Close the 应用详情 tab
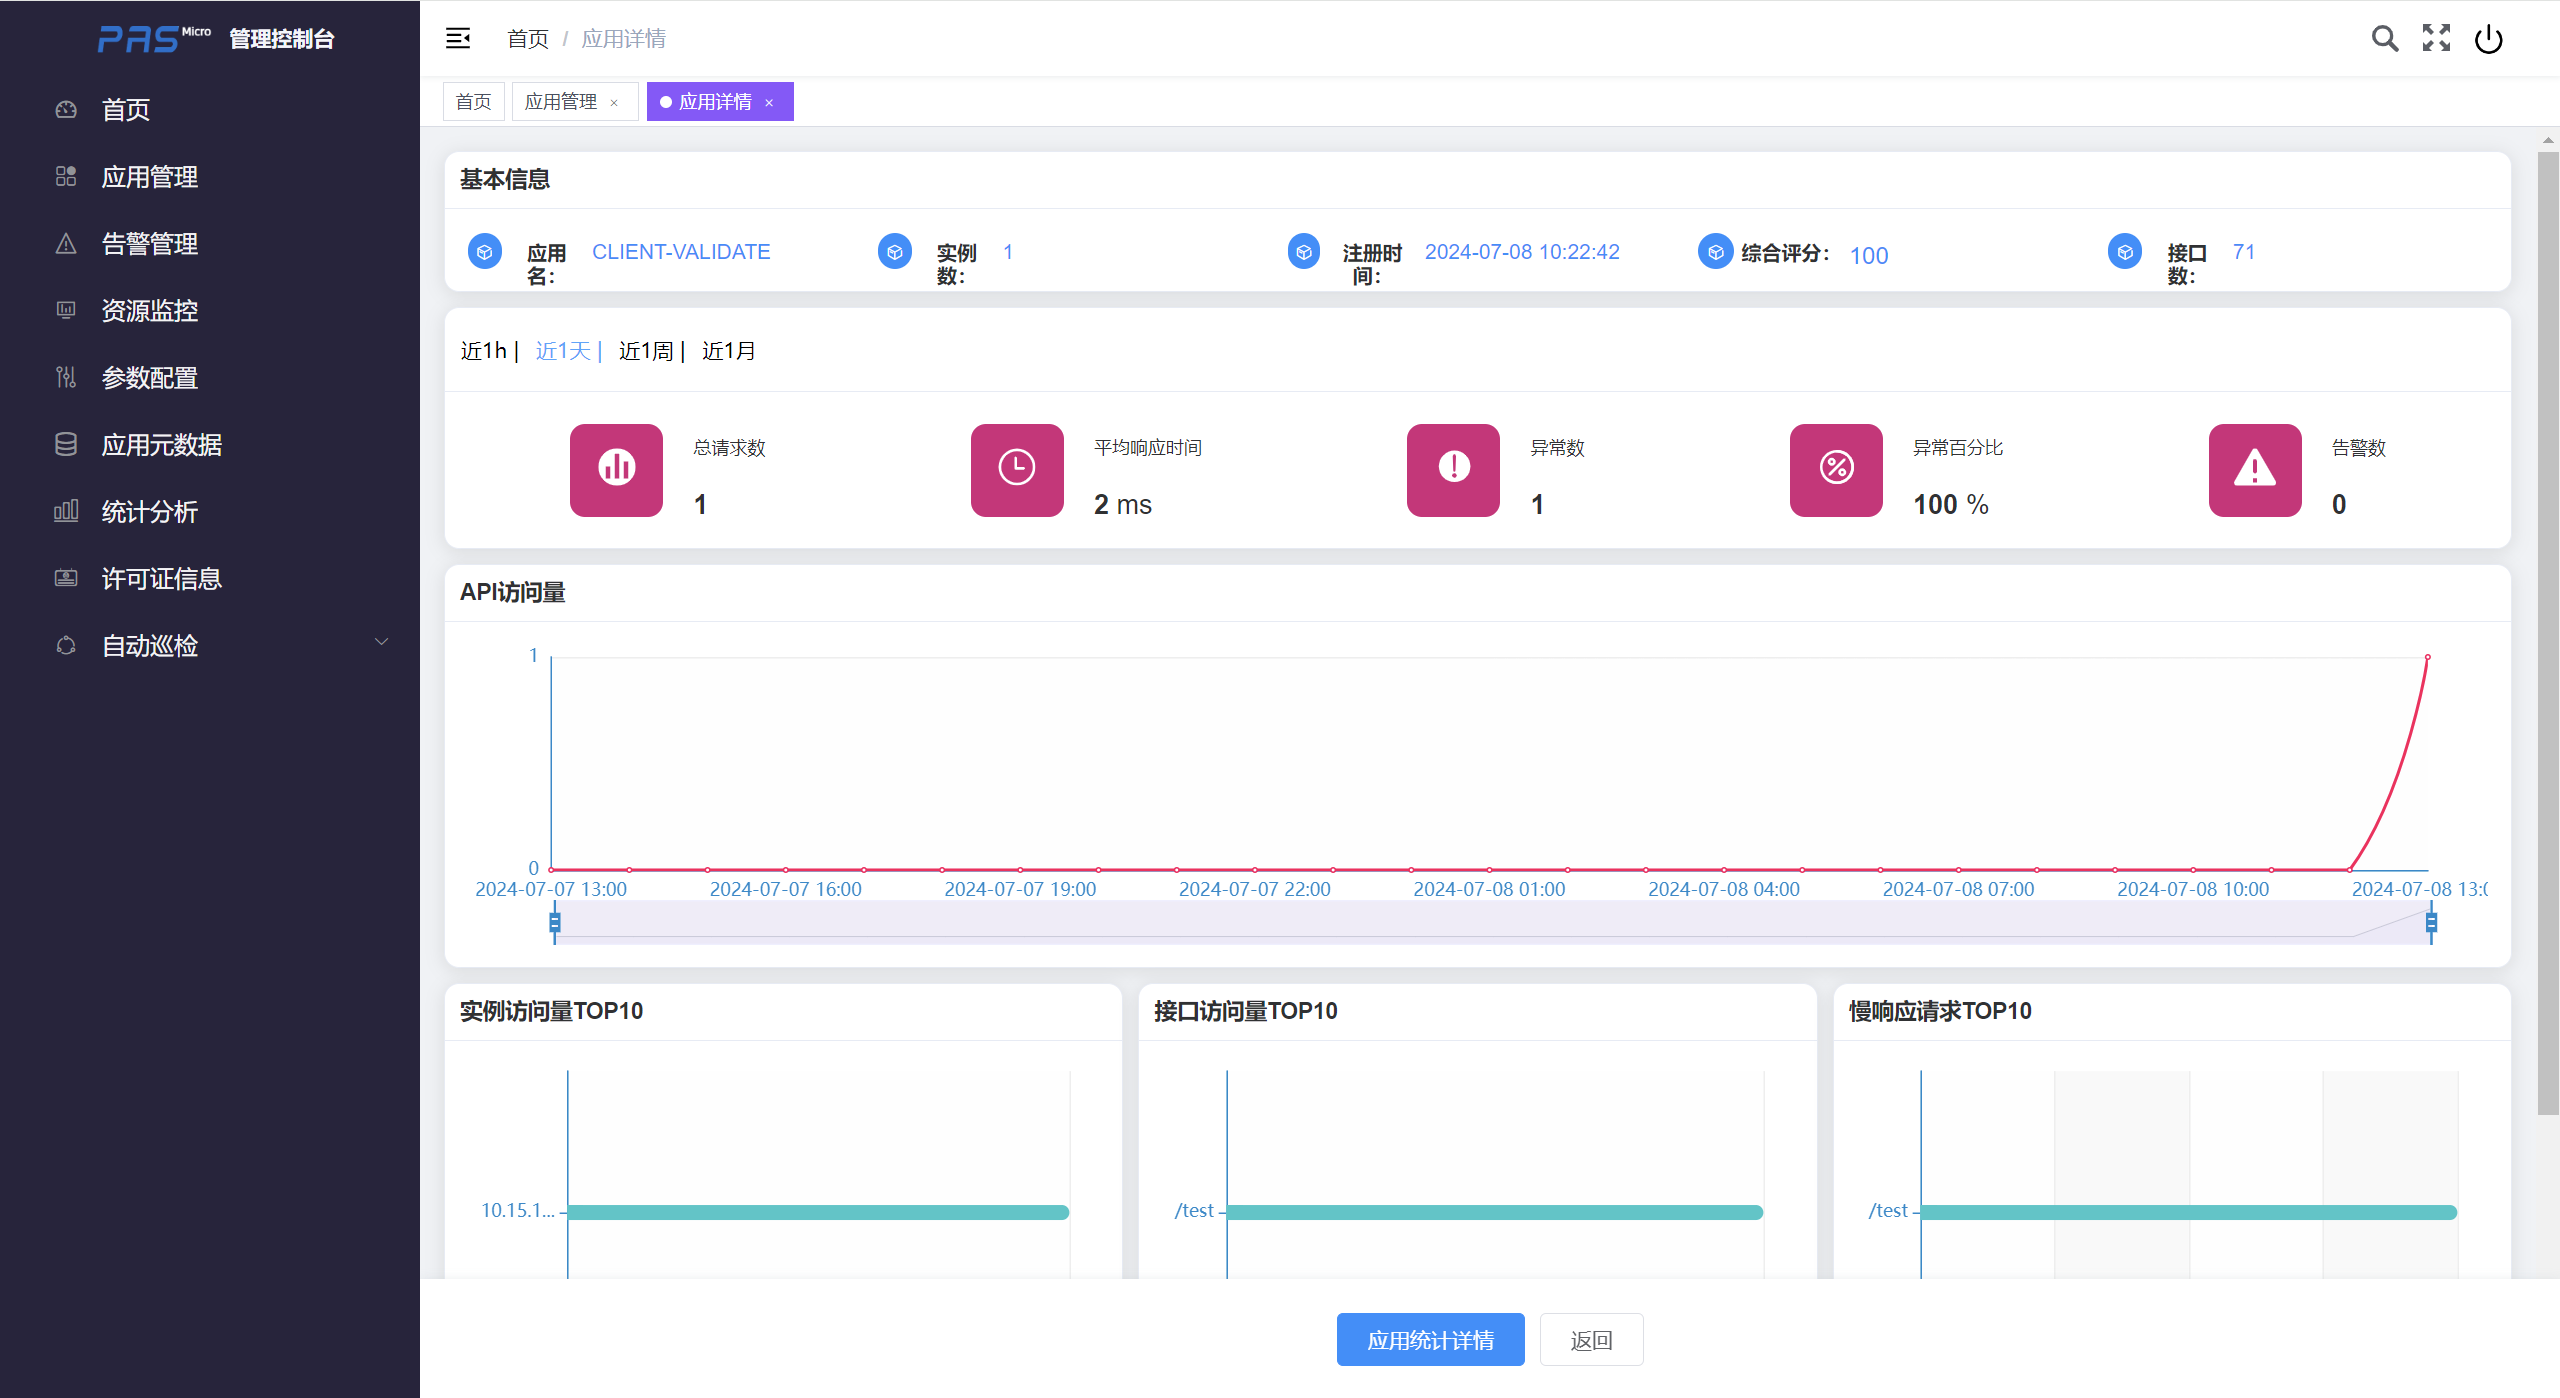 (x=769, y=103)
